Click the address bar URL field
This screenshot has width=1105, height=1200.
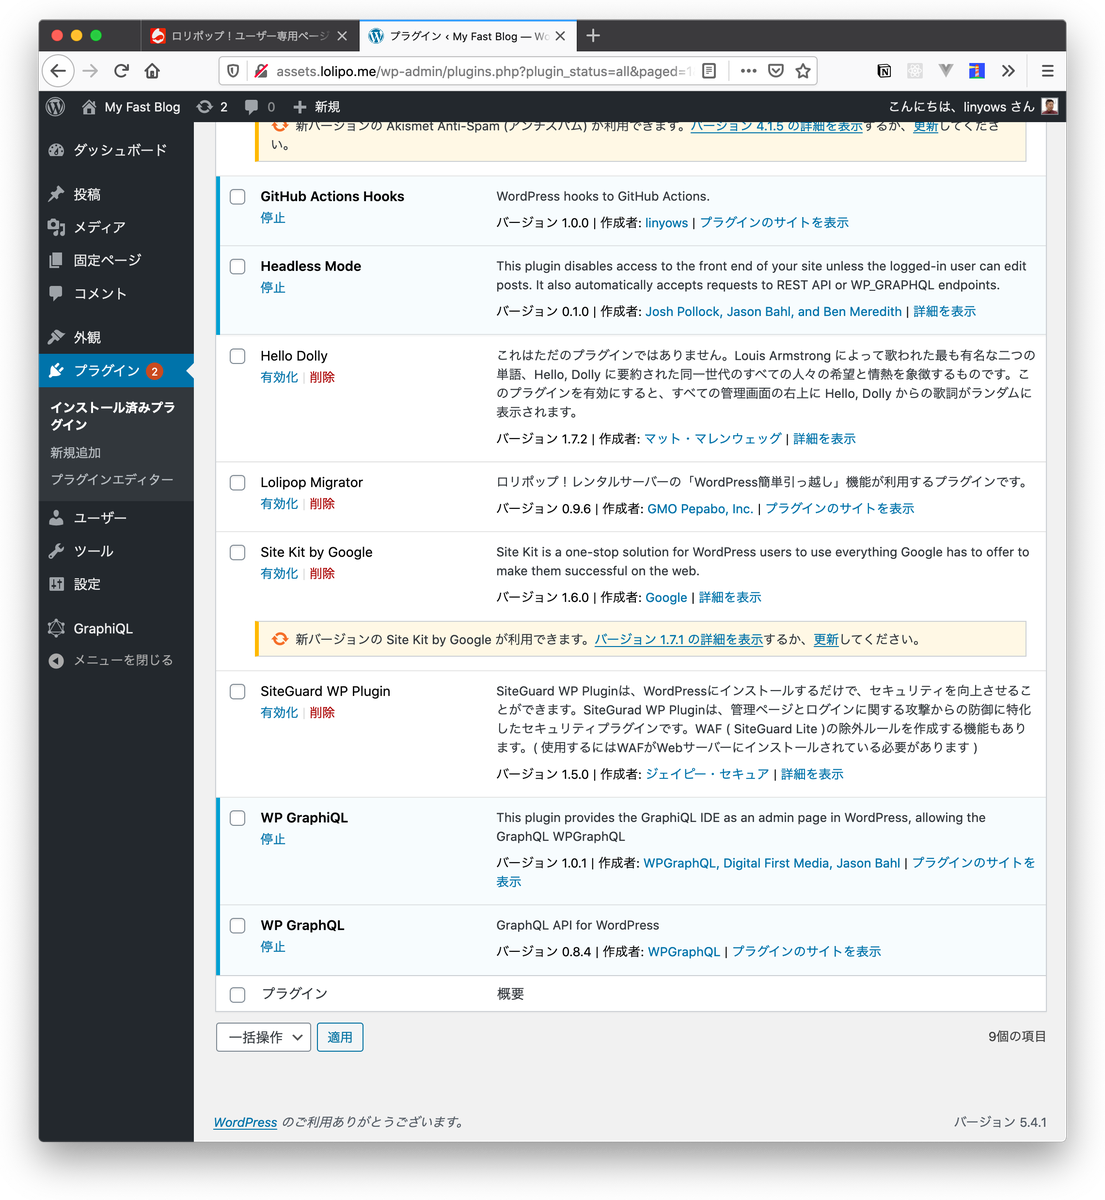(480, 71)
